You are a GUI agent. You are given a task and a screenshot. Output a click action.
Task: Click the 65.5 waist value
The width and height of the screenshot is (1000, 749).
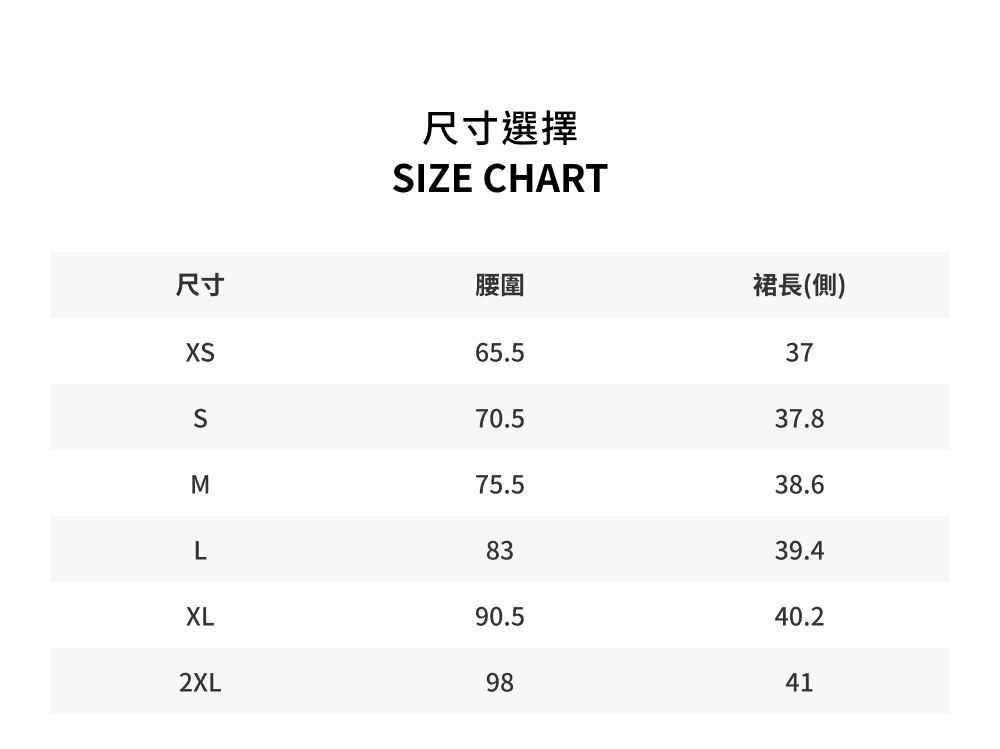point(499,352)
